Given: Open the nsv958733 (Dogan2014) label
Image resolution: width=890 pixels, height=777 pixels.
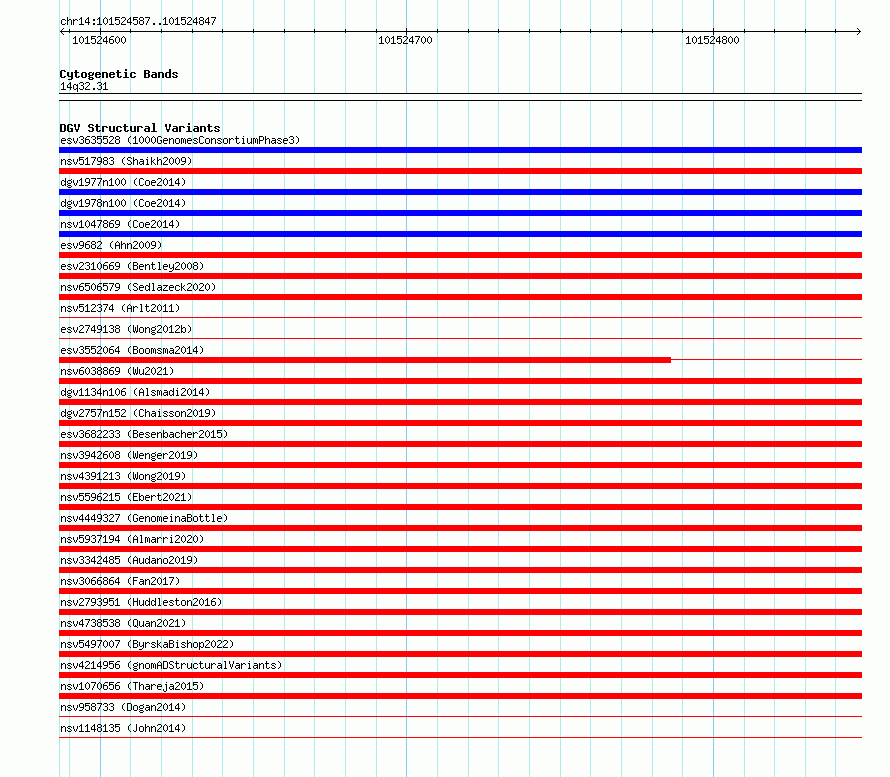Looking at the screenshot, I should pos(123,707).
